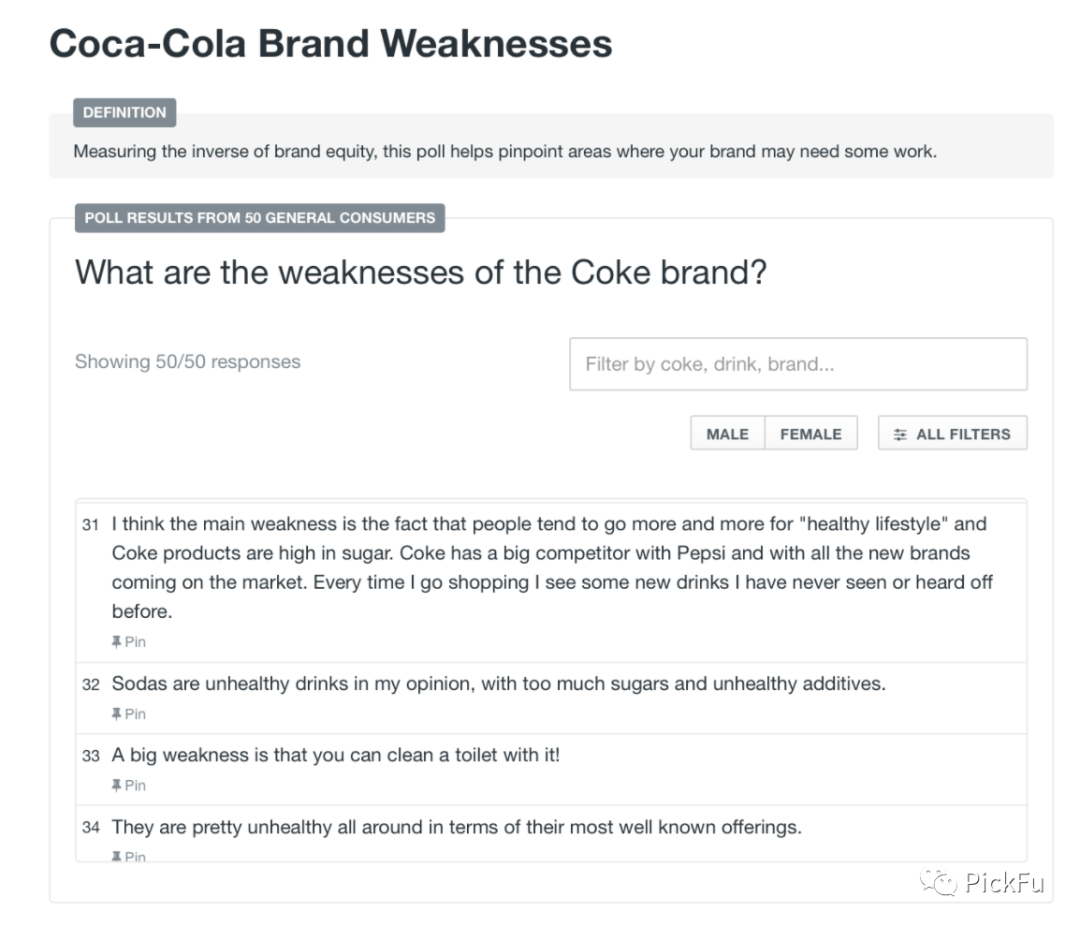Click the Coke brand weaknesses question title
The height and width of the screenshot is (927, 1080).
point(421,272)
